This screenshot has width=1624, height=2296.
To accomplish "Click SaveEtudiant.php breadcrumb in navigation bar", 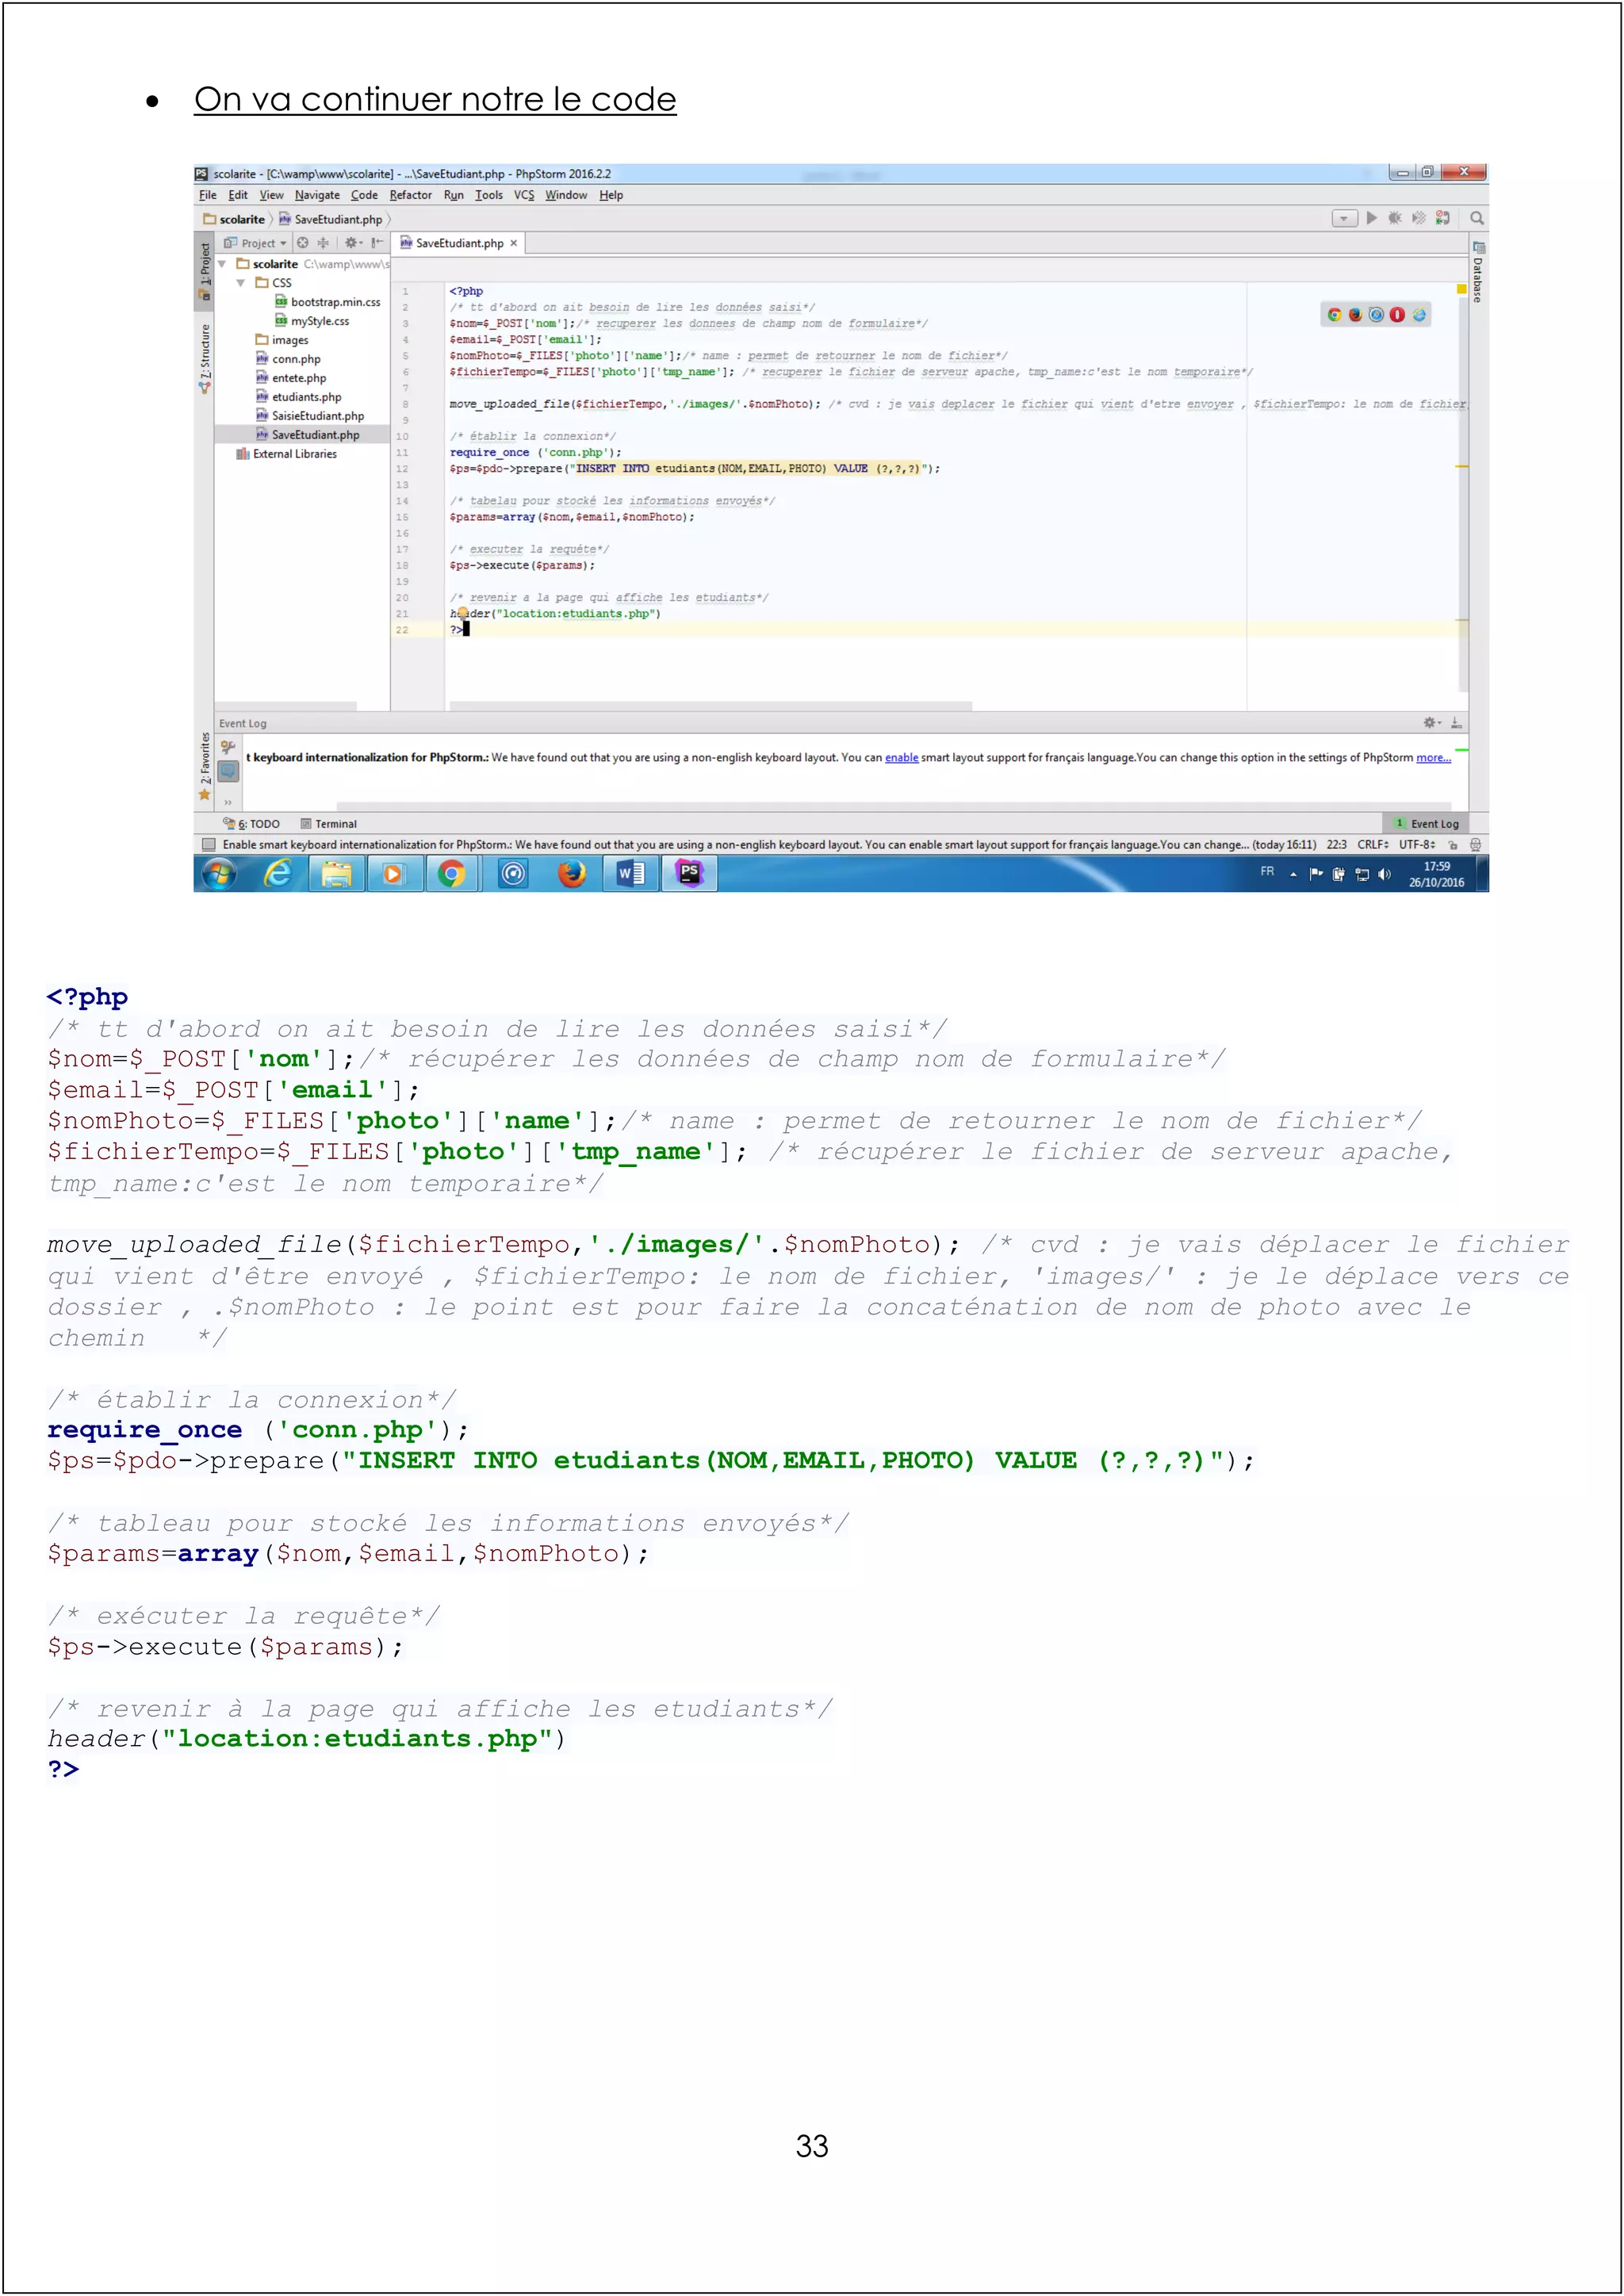I will coord(331,219).
